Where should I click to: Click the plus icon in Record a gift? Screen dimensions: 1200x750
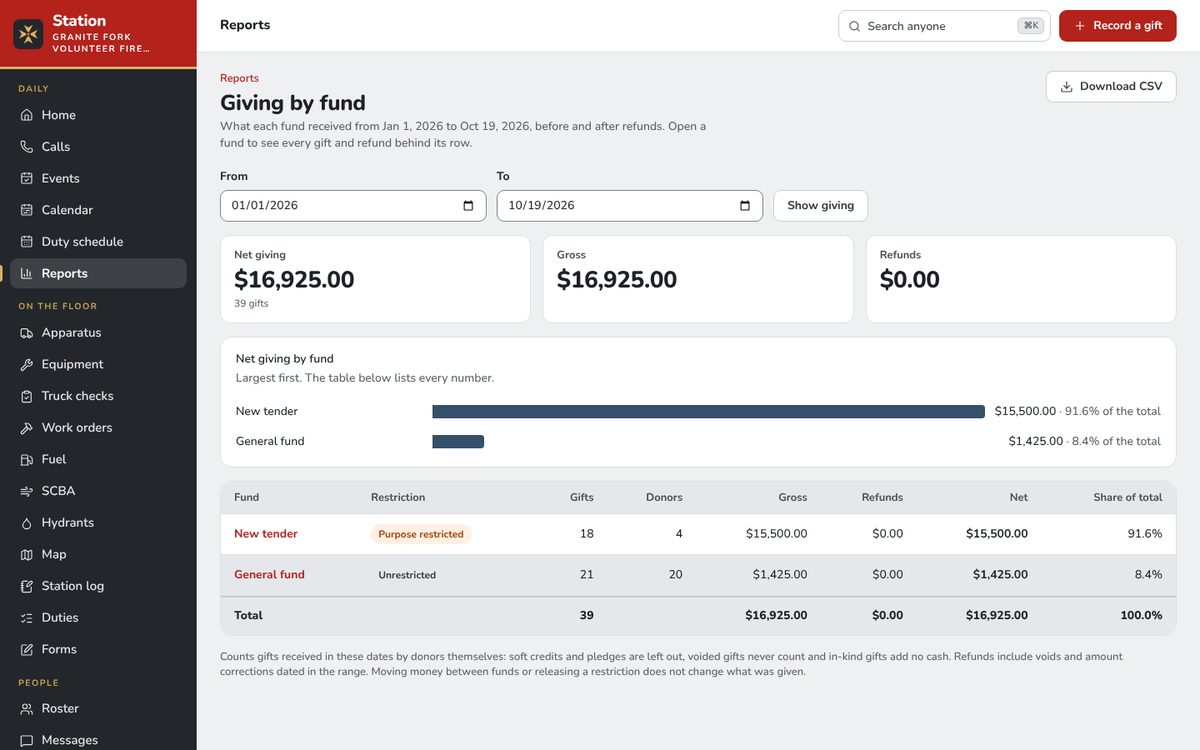coord(1080,26)
